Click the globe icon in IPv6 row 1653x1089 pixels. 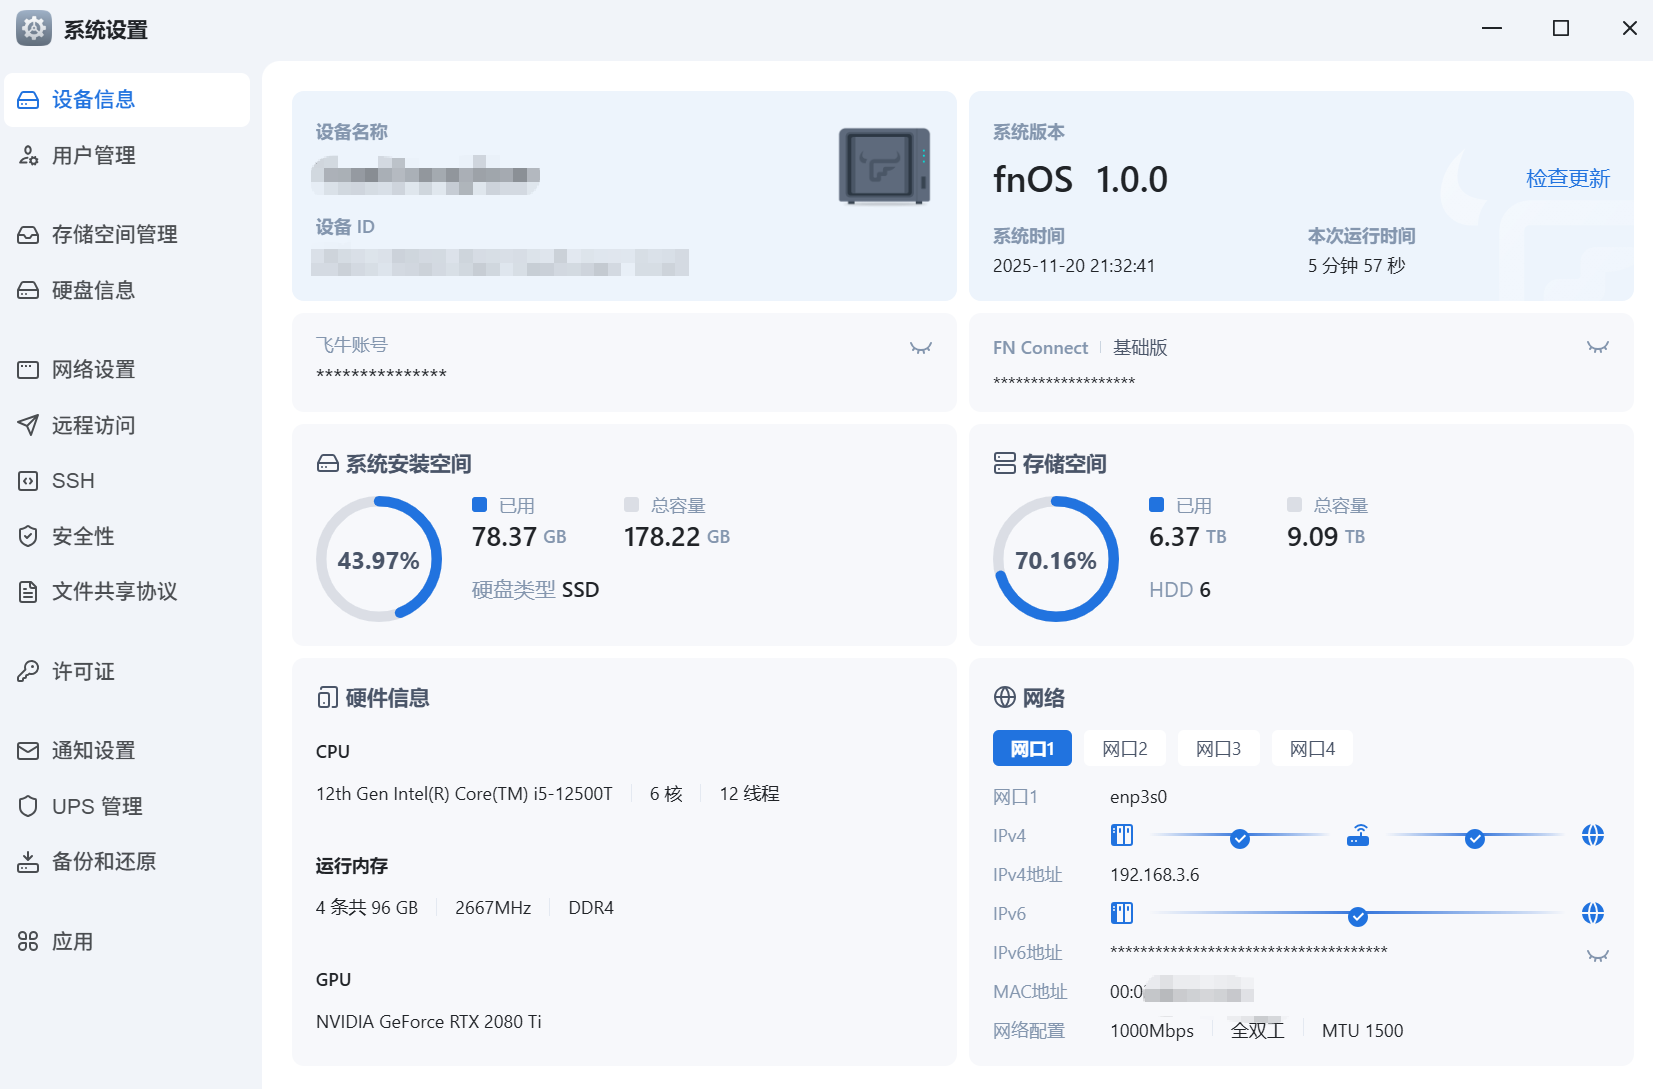(1592, 913)
